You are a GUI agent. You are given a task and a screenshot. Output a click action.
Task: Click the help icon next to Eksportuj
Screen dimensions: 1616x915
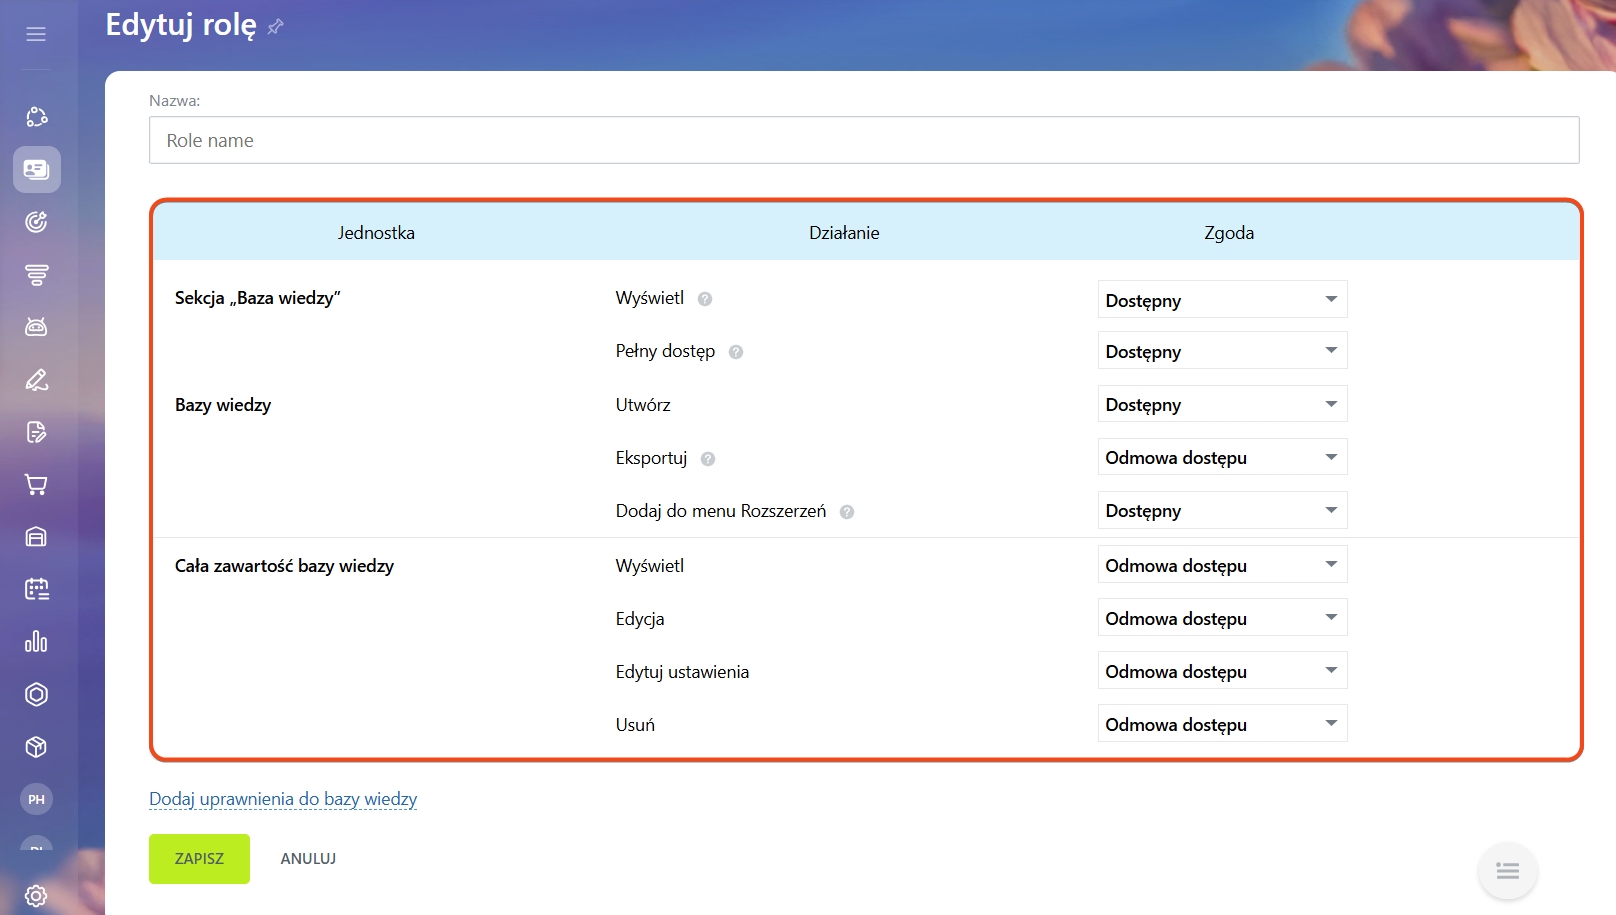708,459
